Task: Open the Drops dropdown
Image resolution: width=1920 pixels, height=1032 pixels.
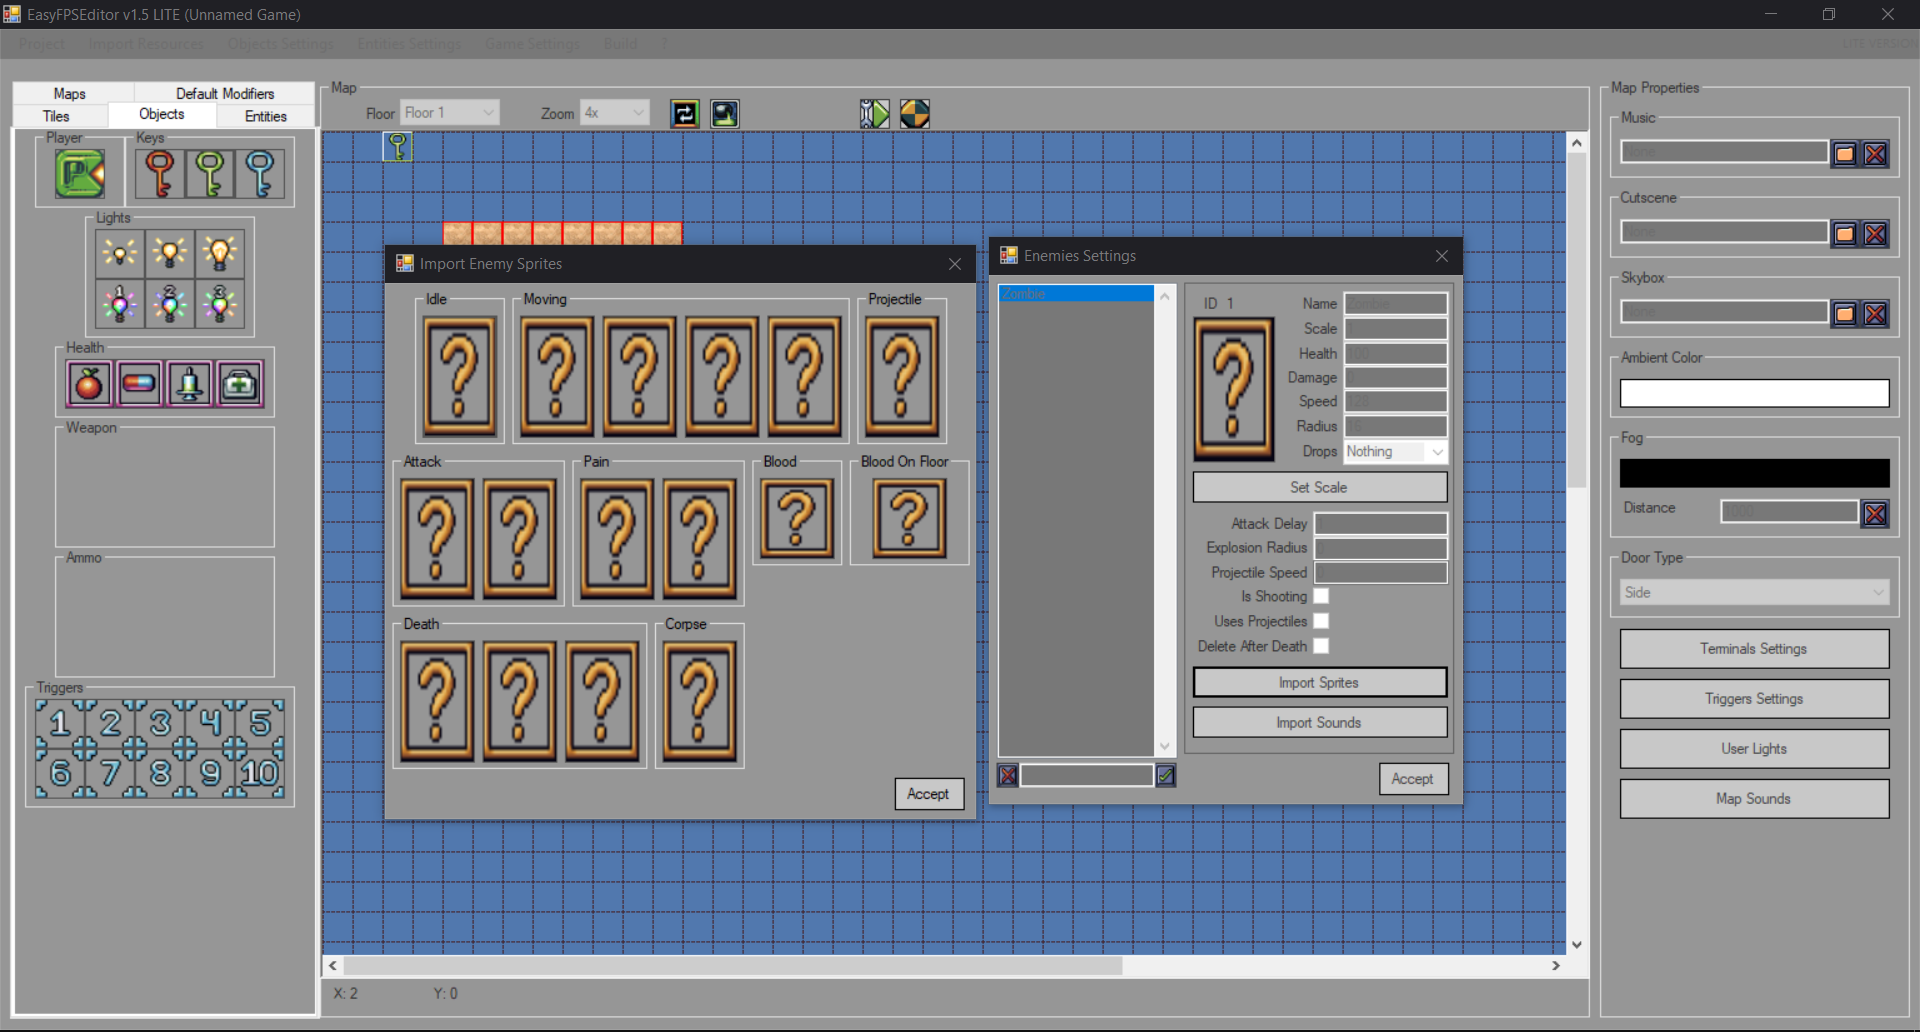Action: click(1396, 452)
